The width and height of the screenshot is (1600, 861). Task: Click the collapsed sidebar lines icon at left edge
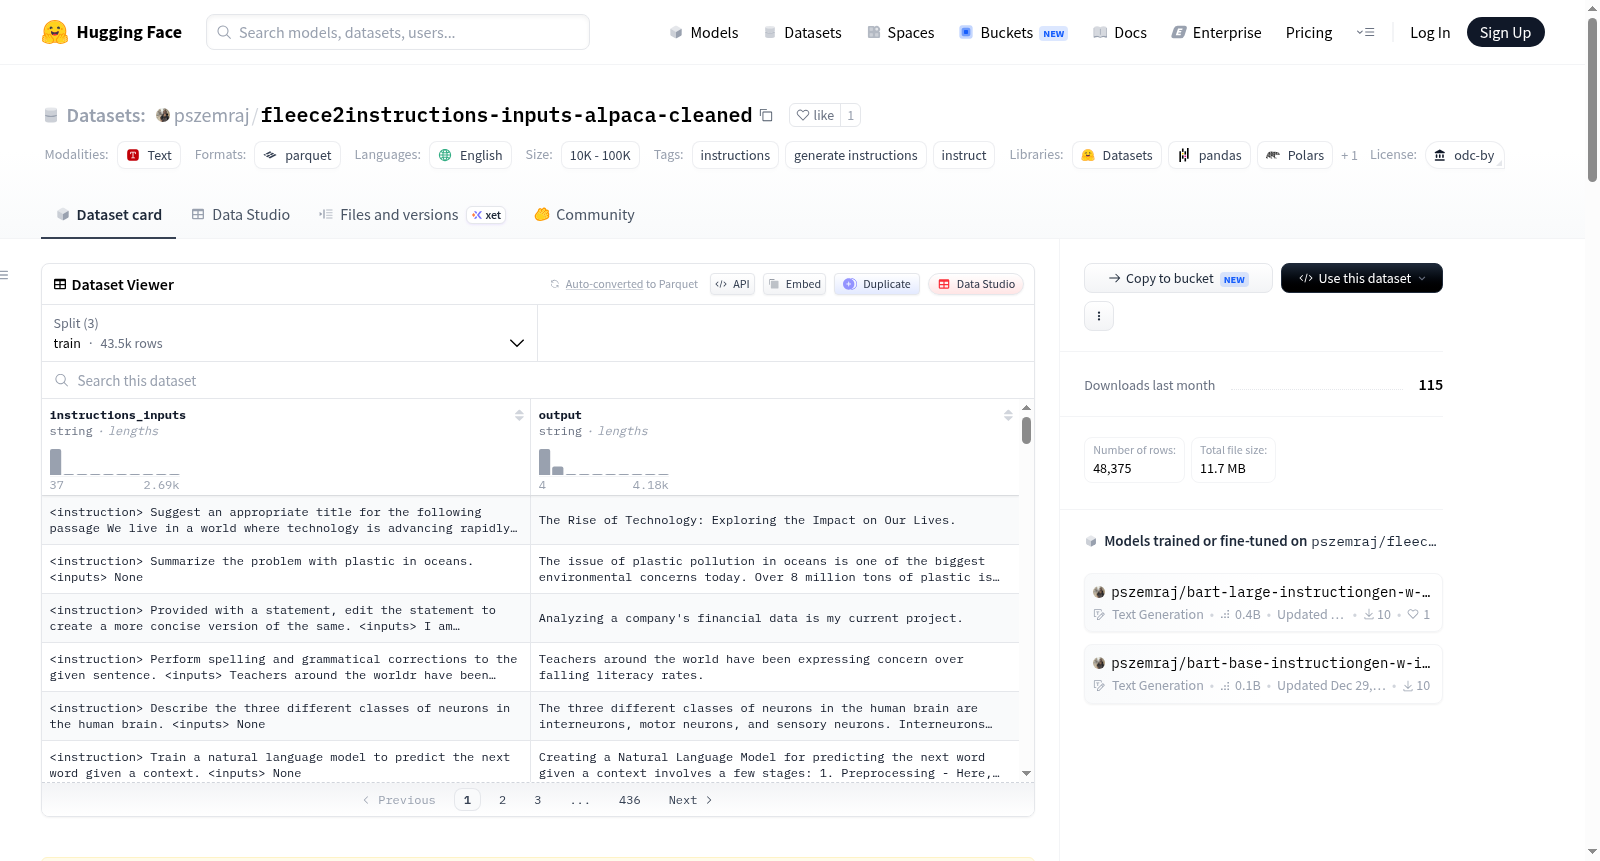point(4,275)
